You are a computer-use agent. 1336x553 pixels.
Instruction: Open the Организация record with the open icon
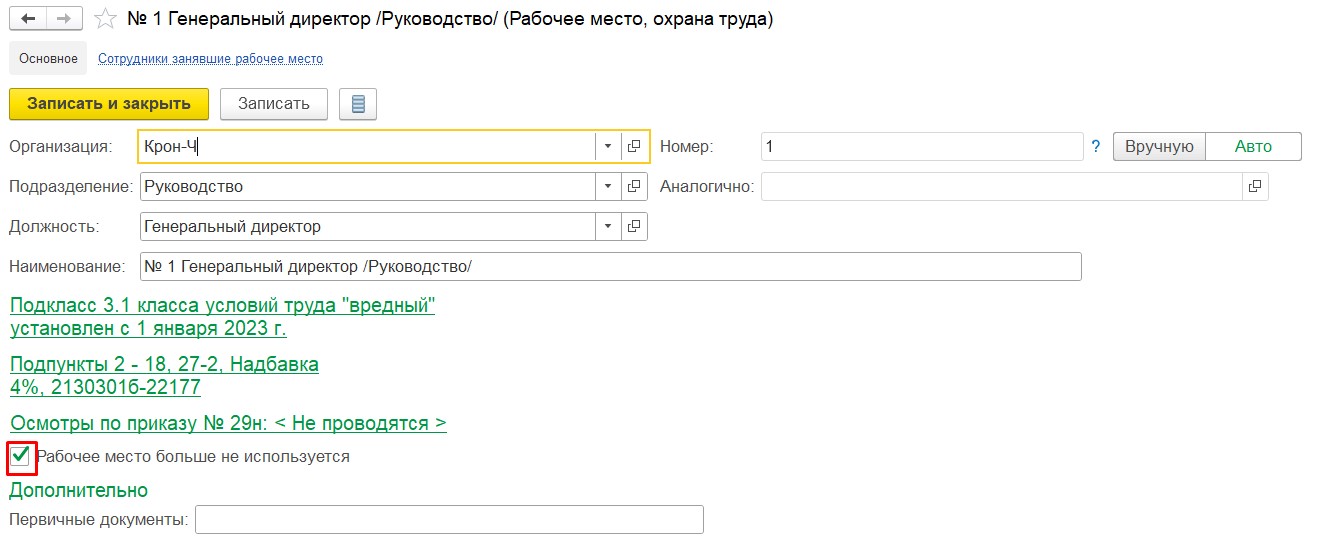(634, 146)
